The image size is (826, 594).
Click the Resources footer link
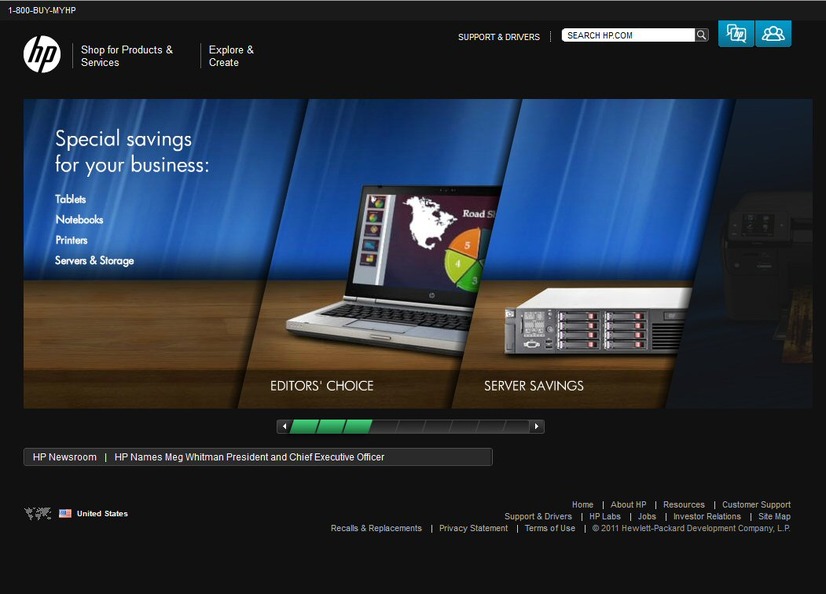coord(684,504)
